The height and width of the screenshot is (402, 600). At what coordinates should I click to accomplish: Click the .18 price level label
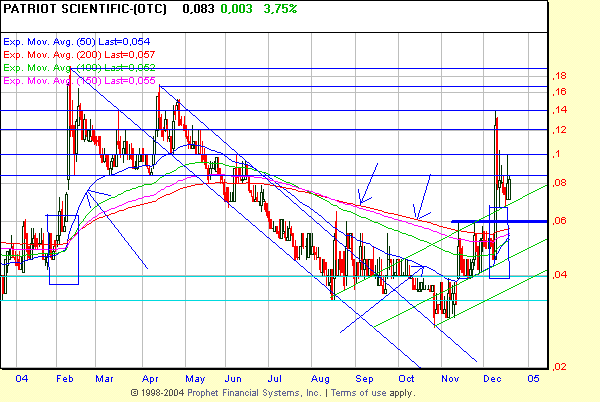[561, 76]
